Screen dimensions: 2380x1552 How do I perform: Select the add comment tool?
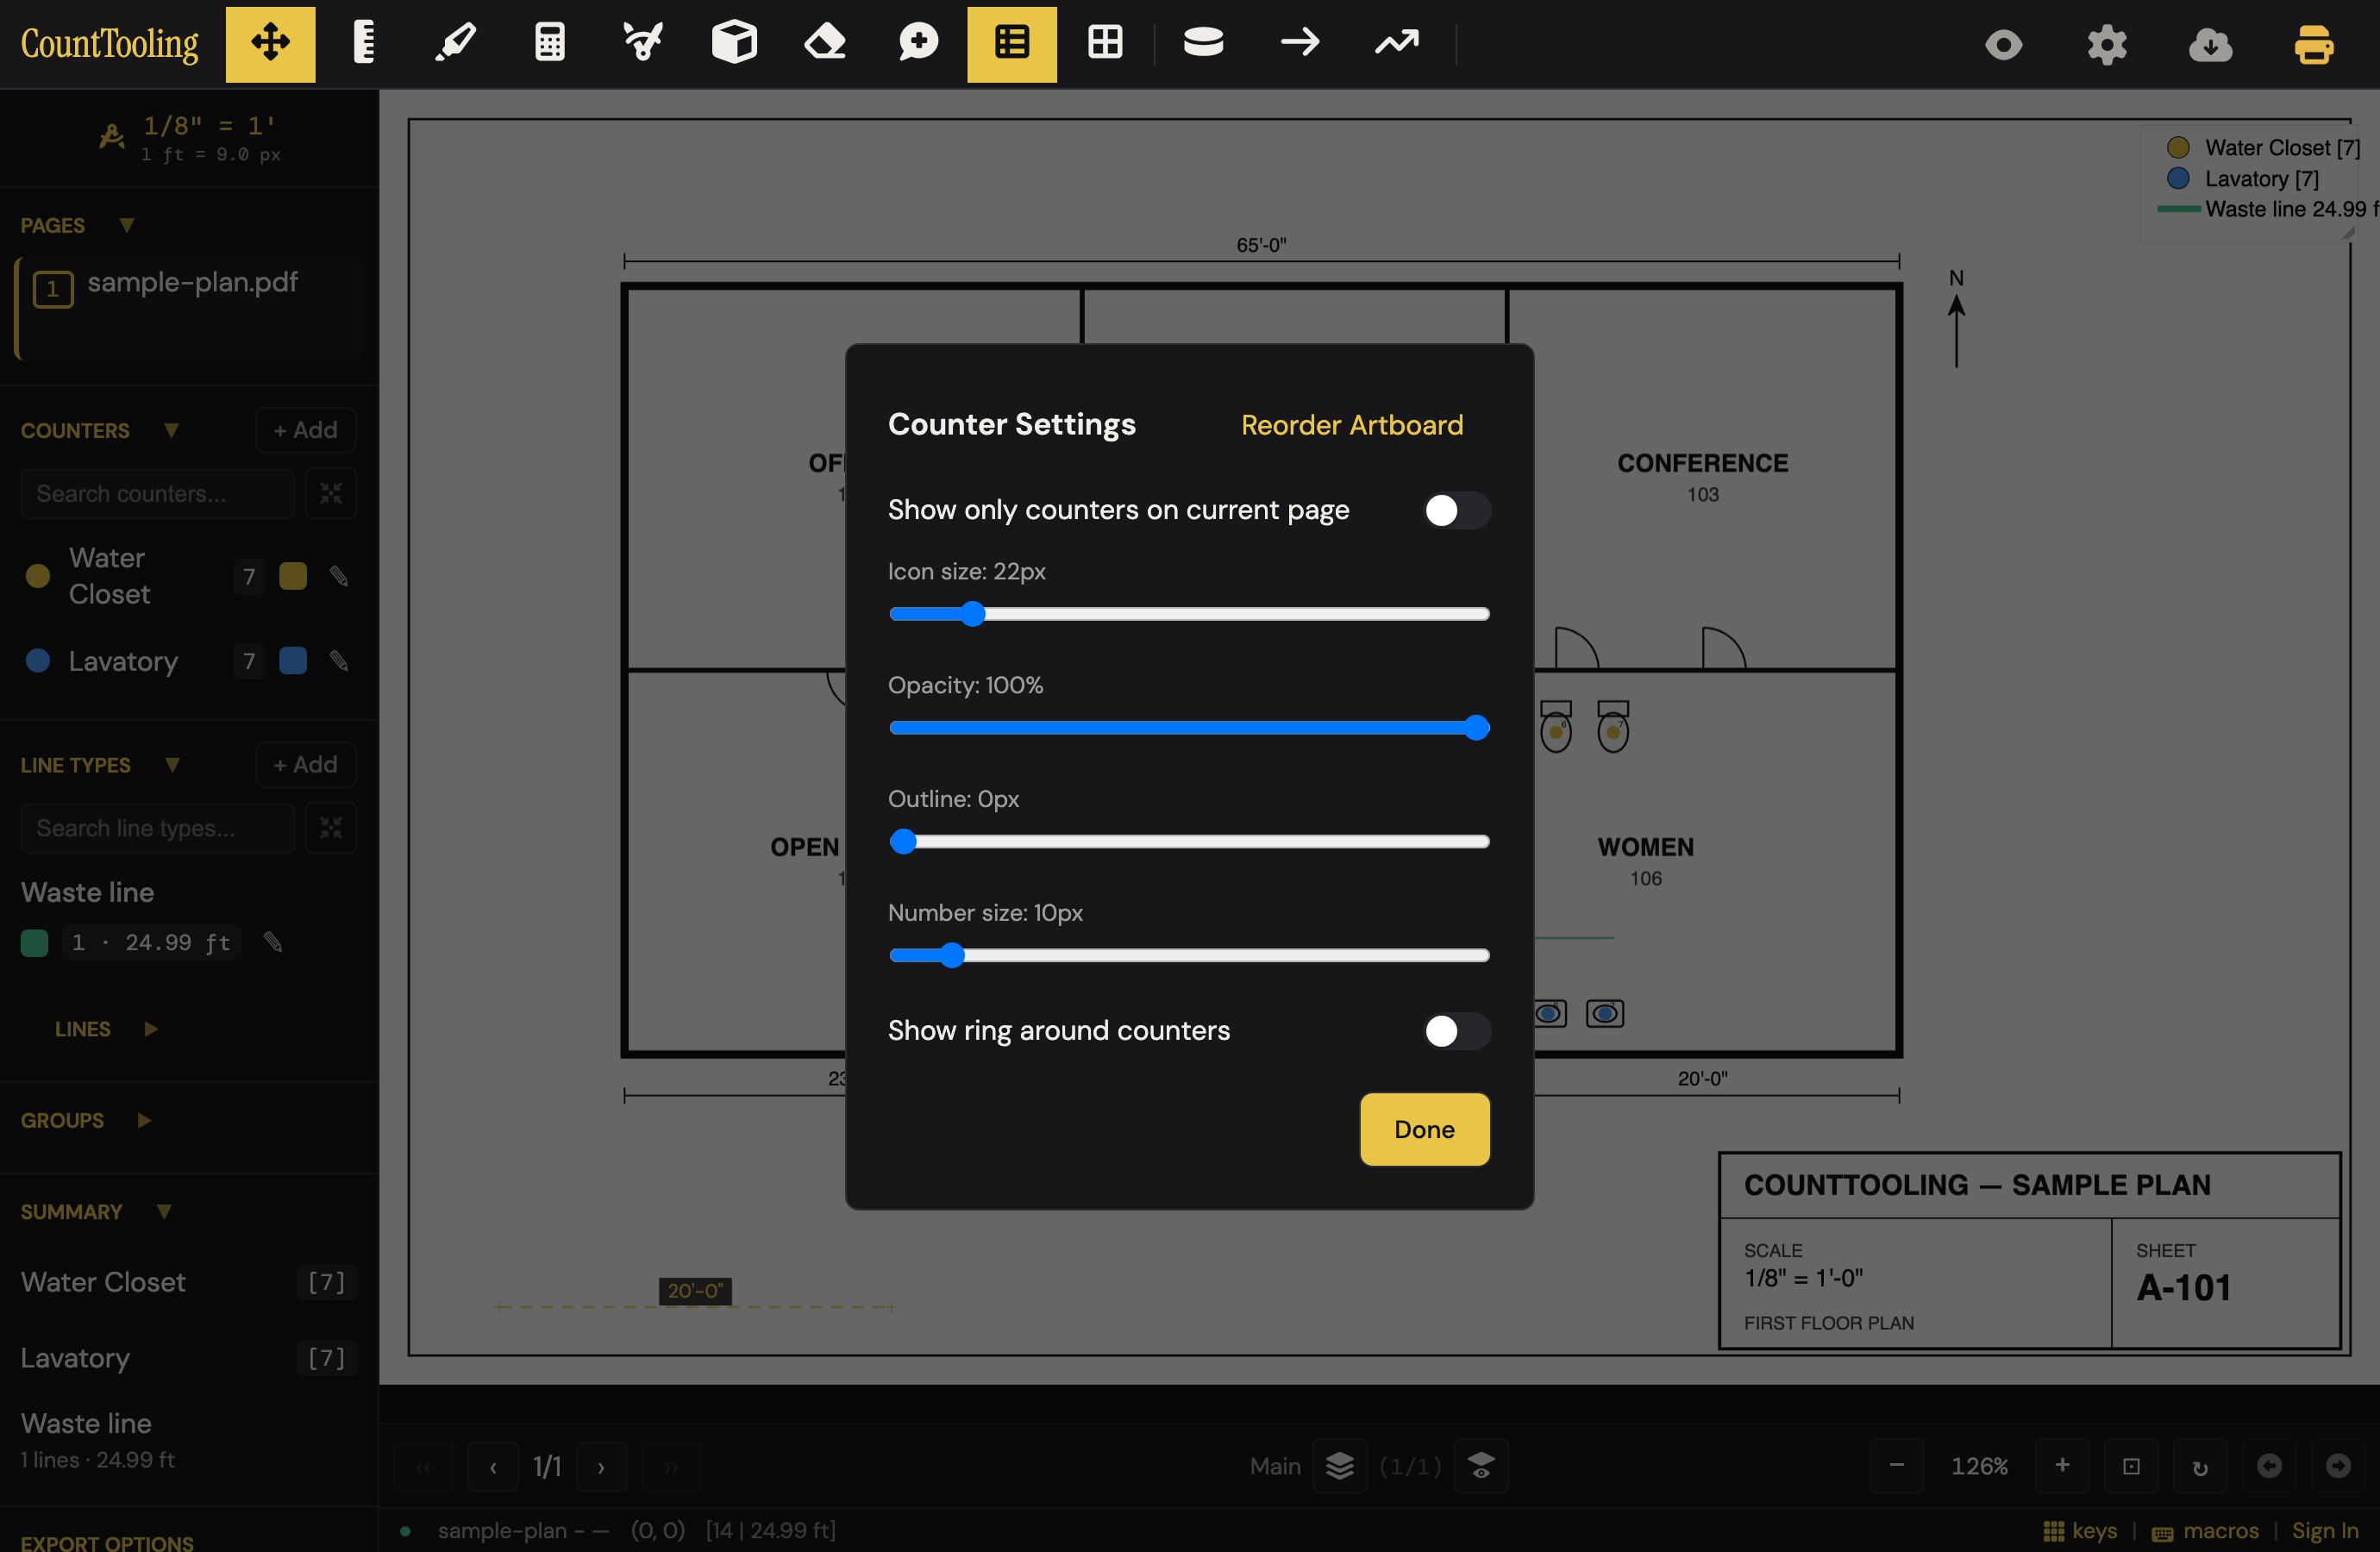(x=918, y=44)
